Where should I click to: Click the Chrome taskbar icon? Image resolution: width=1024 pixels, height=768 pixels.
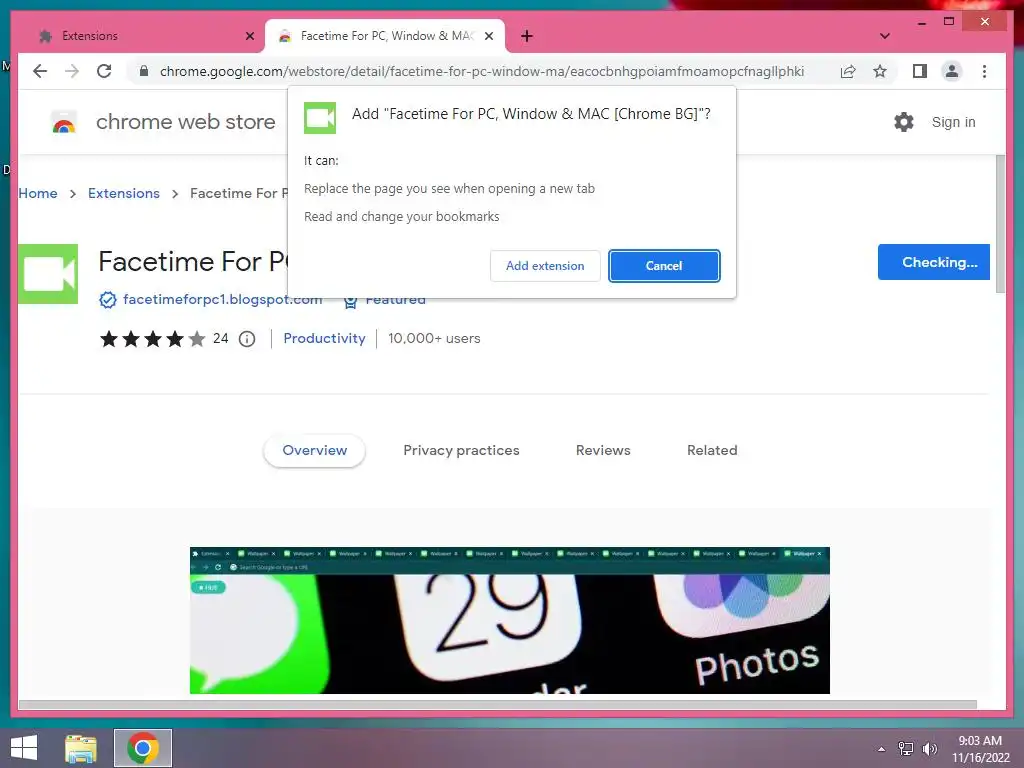coord(143,748)
